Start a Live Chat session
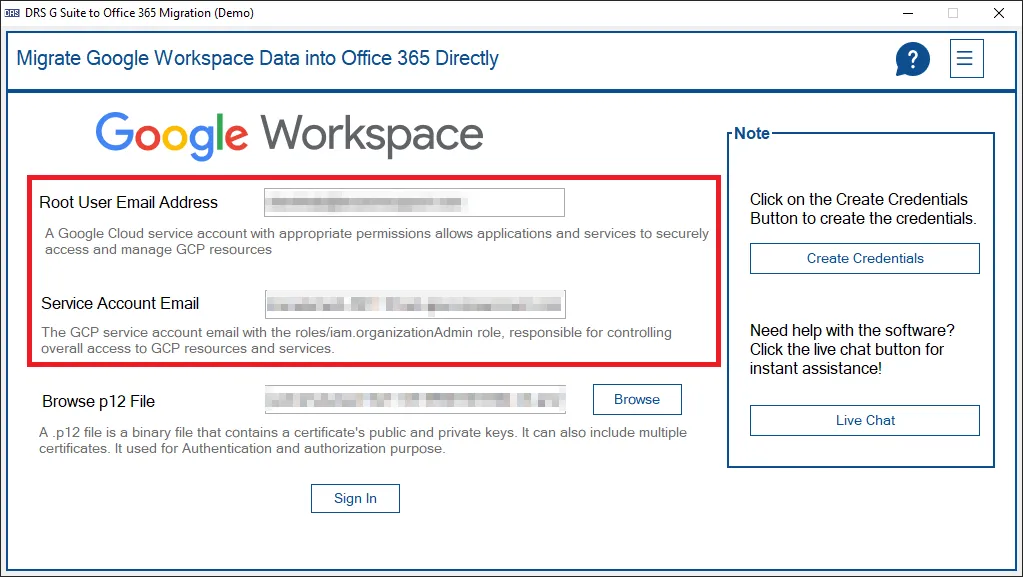This screenshot has height=577, width=1023. [x=865, y=420]
